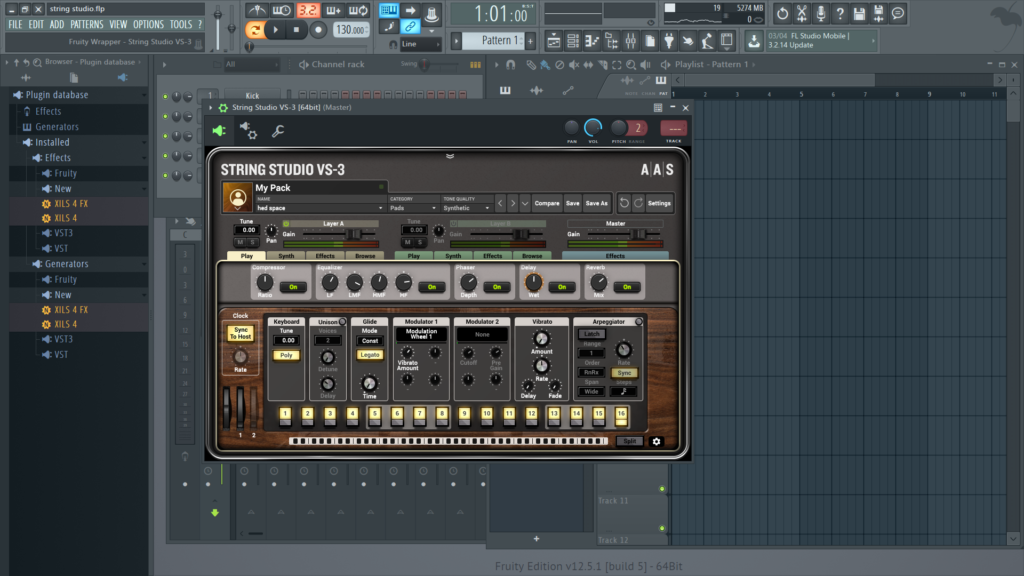This screenshot has height=576, width=1024.
Task: Open the Piano roll from the toolbar
Action: point(592,41)
